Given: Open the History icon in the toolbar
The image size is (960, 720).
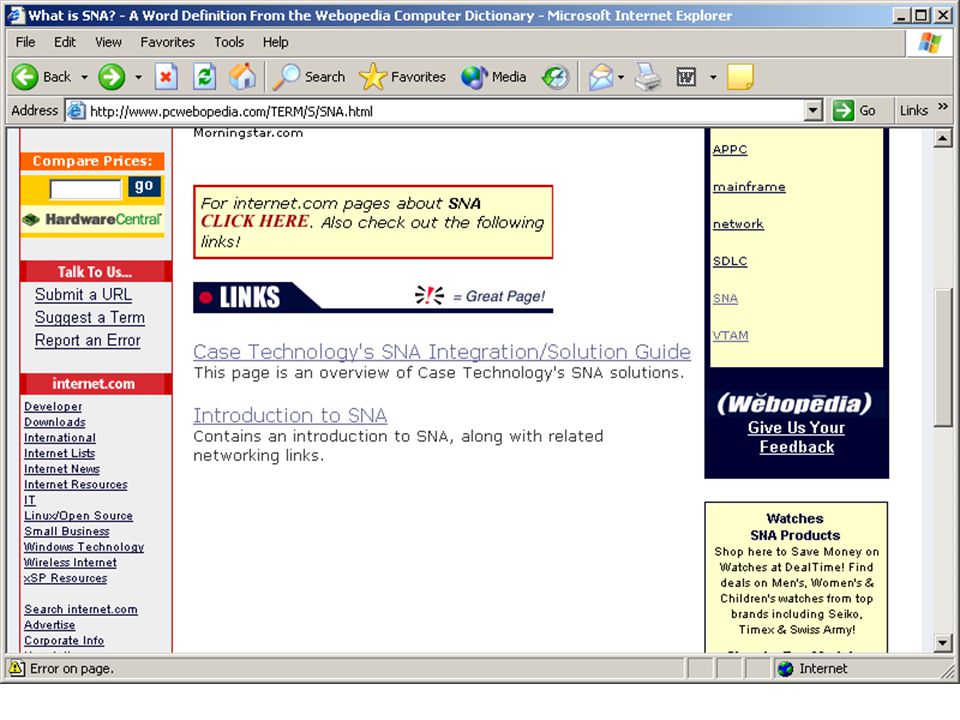Looking at the screenshot, I should click(x=555, y=77).
